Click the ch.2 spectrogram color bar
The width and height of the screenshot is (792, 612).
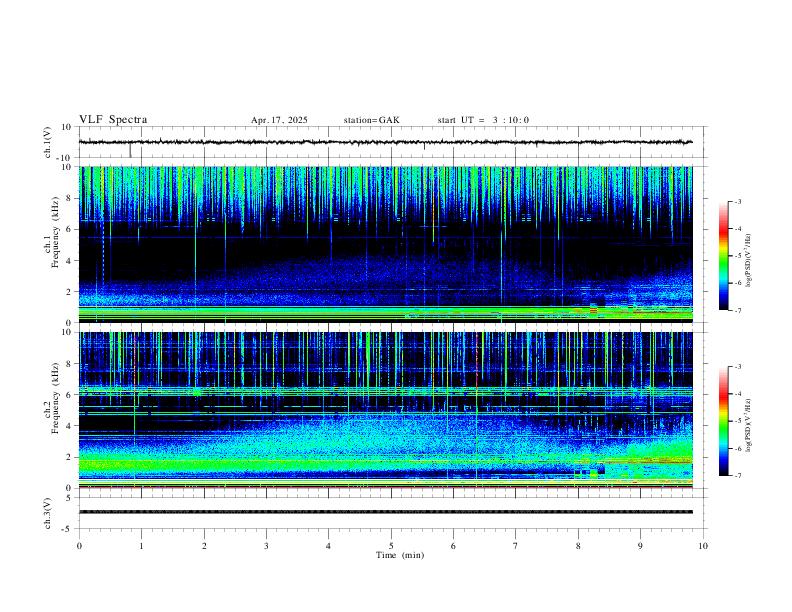click(x=723, y=421)
